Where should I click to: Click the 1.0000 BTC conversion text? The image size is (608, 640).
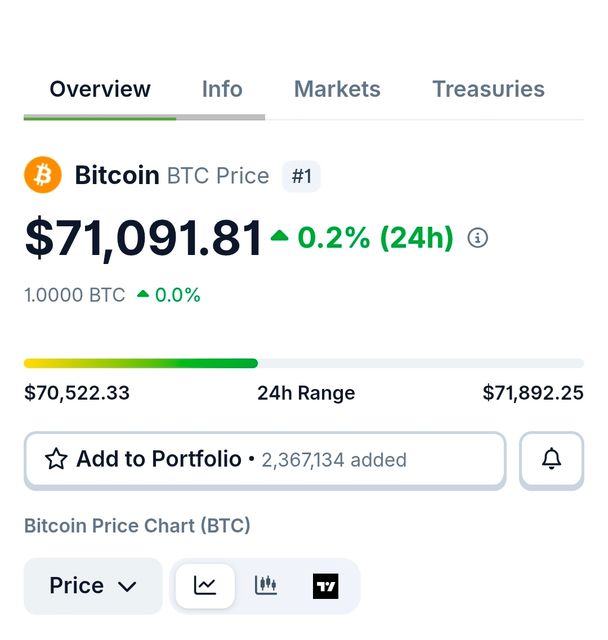point(75,295)
